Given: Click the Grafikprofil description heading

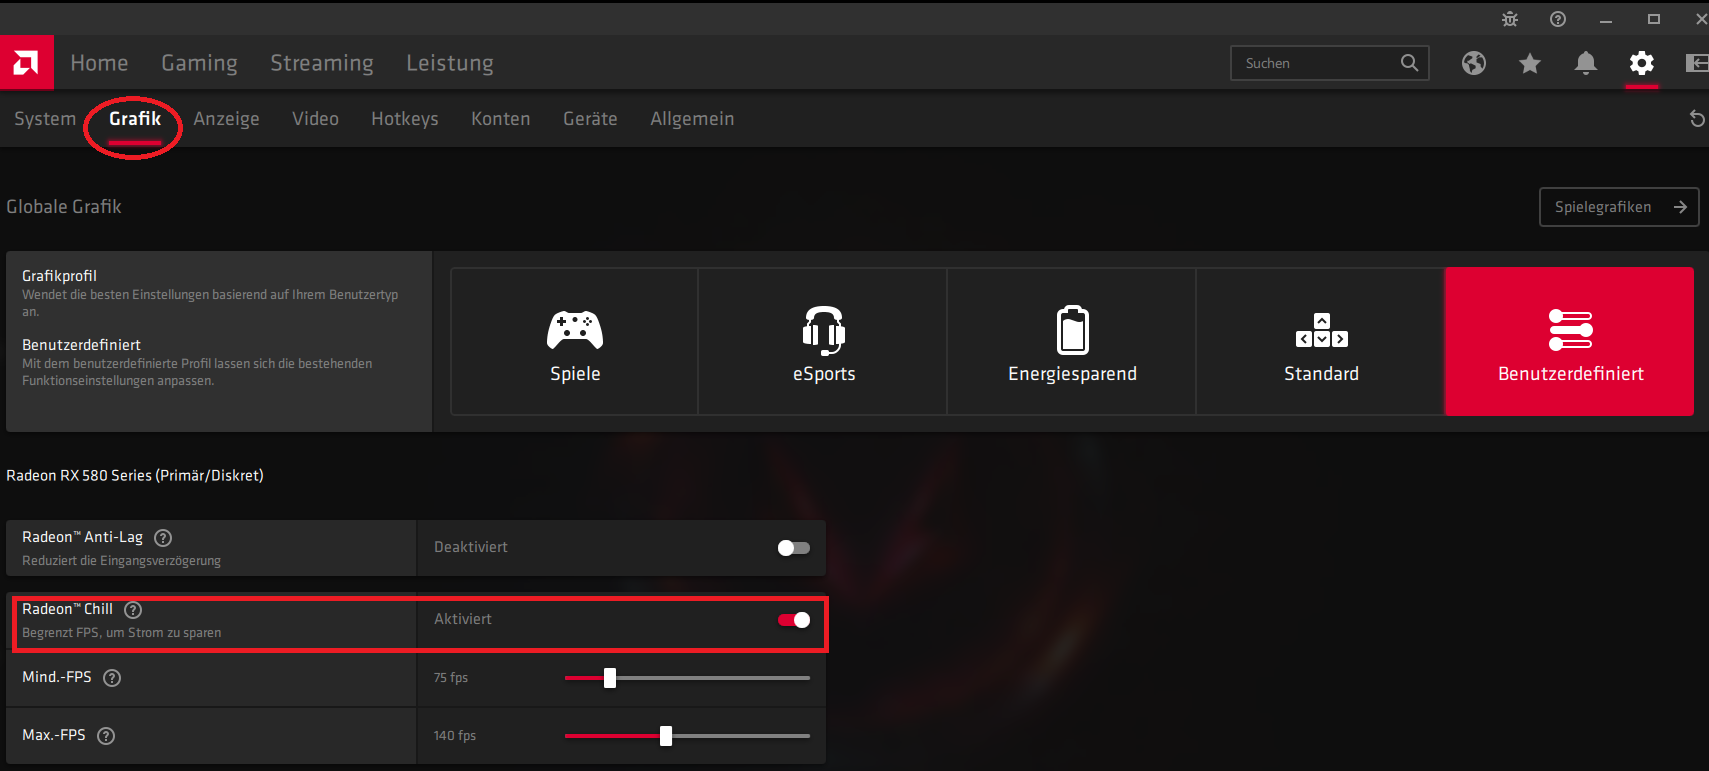Looking at the screenshot, I should point(60,276).
